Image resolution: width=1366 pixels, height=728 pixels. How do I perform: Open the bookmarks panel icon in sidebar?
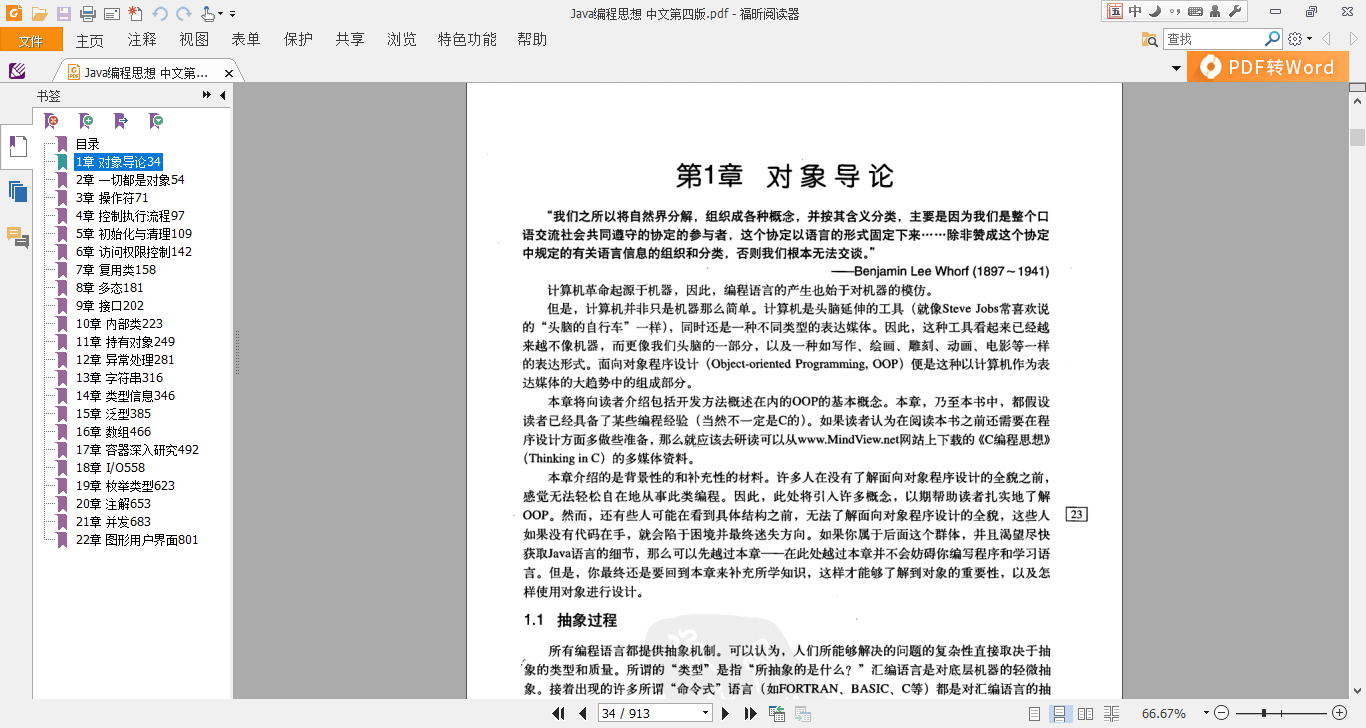click(x=17, y=147)
